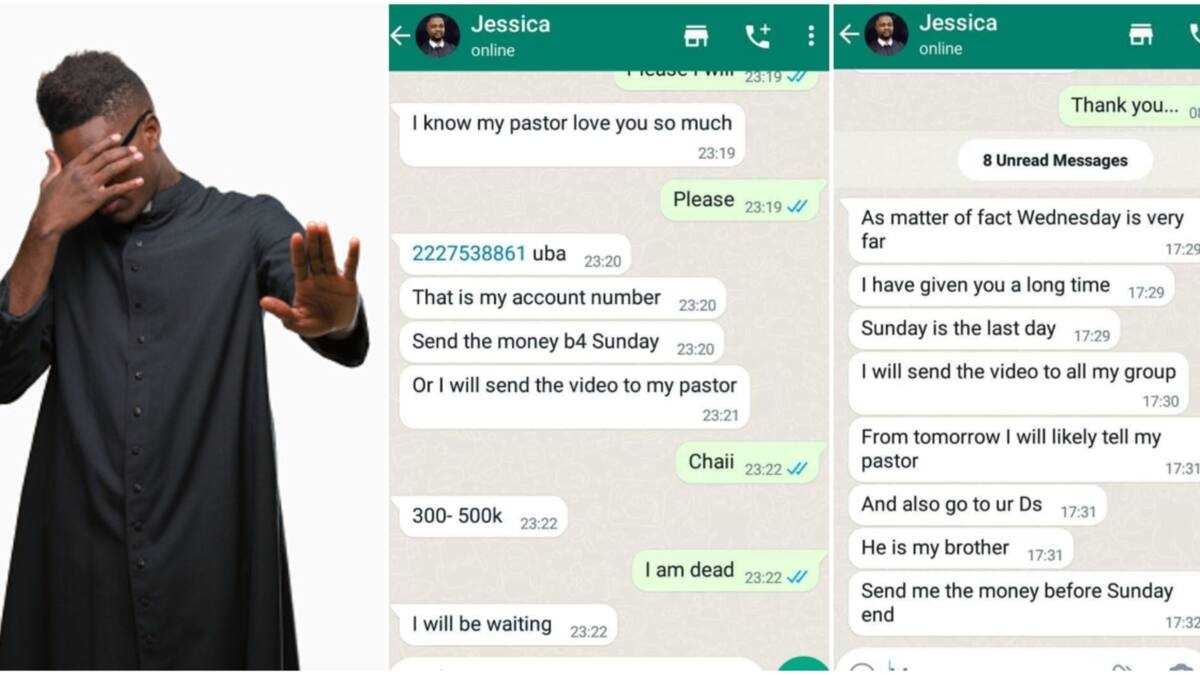Tap the back arrow in left chat
This screenshot has width=1200, height=675.
click(x=401, y=36)
